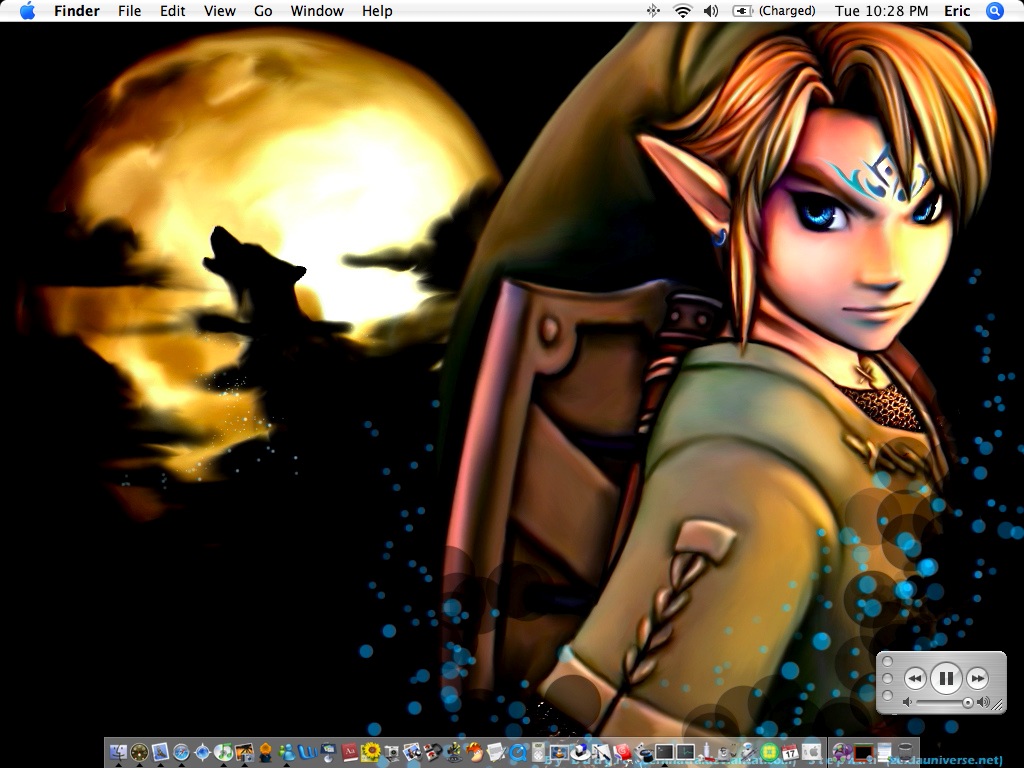Open System Preferences Apple icon in the dock
This screenshot has height=768, width=1024.
[x=812, y=752]
